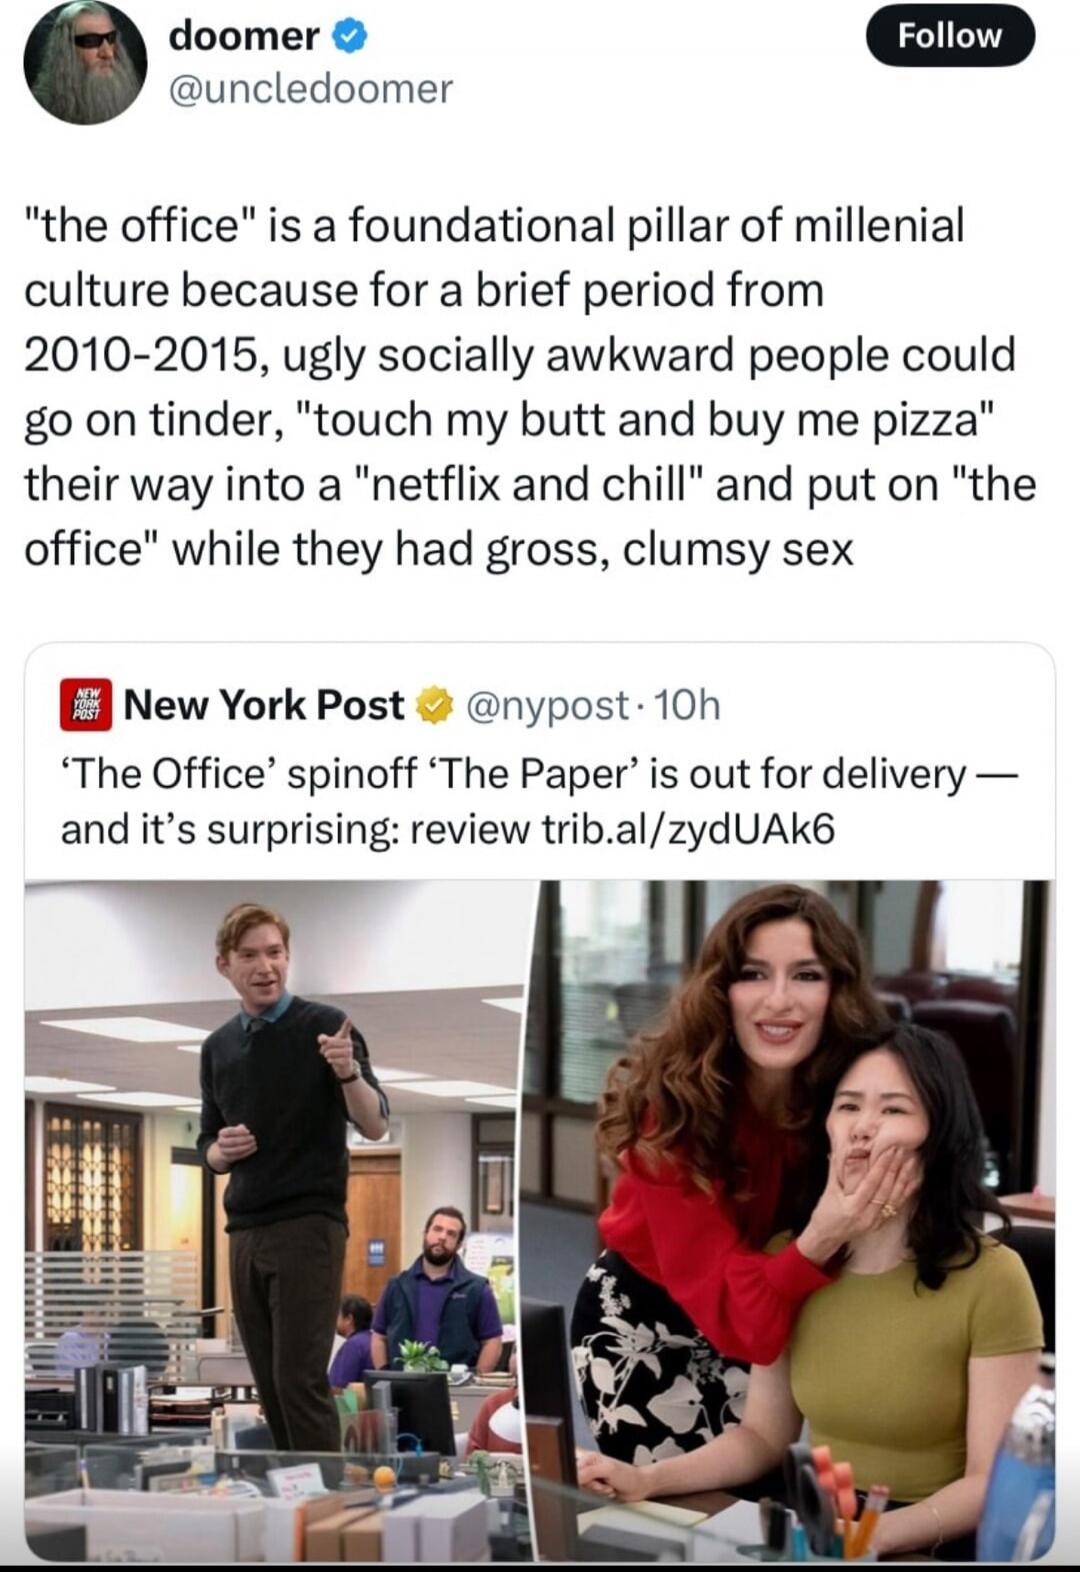Open the quoted New York Post tweet text
1080x1572 pixels.
[539, 801]
